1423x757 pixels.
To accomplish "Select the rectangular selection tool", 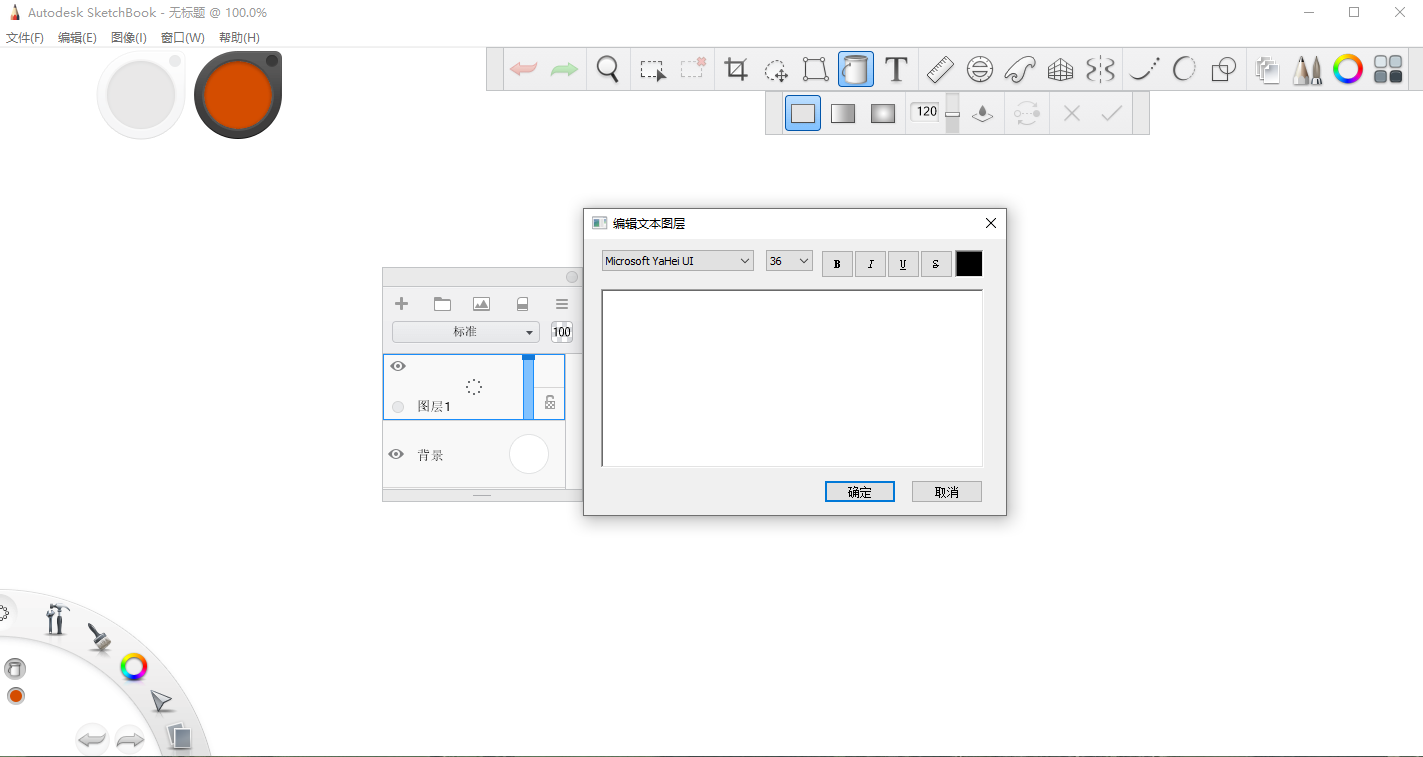I will tap(652, 69).
